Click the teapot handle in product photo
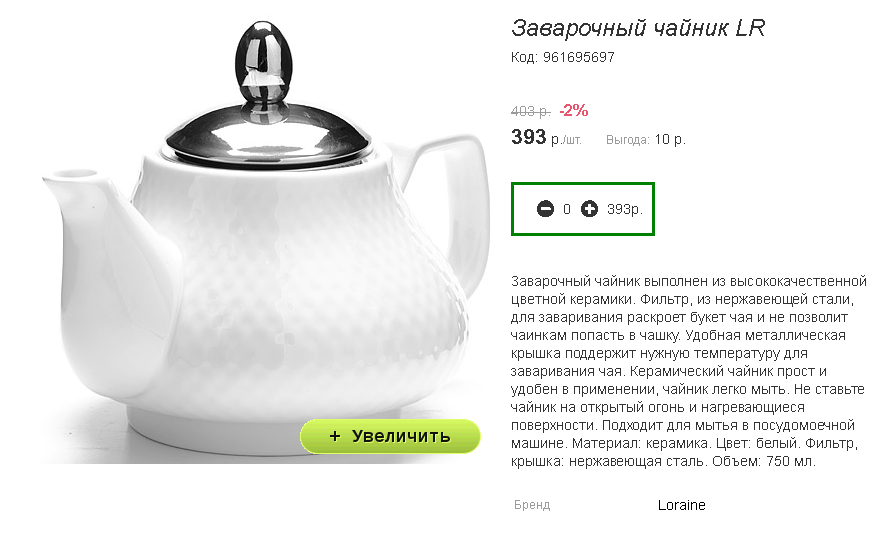 click(x=451, y=197)
